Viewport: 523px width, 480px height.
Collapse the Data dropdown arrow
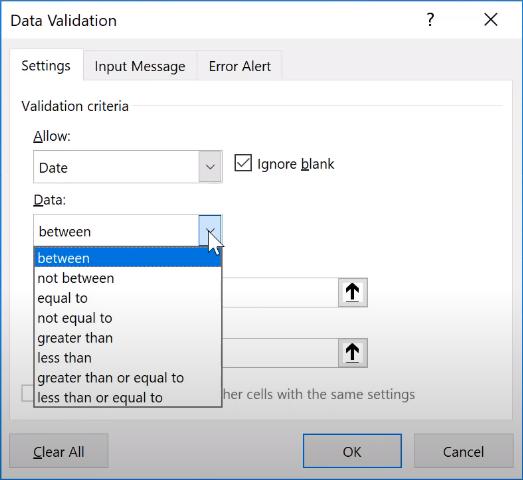[x=210, y=230]
